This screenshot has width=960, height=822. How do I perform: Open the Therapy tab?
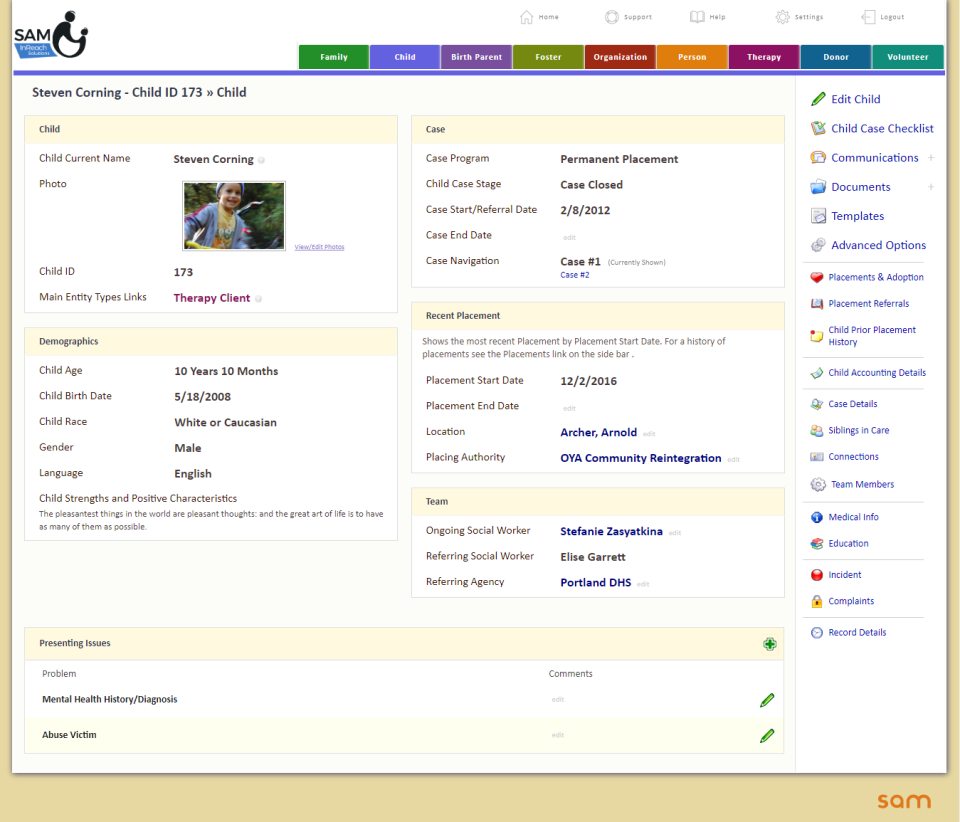763,57
